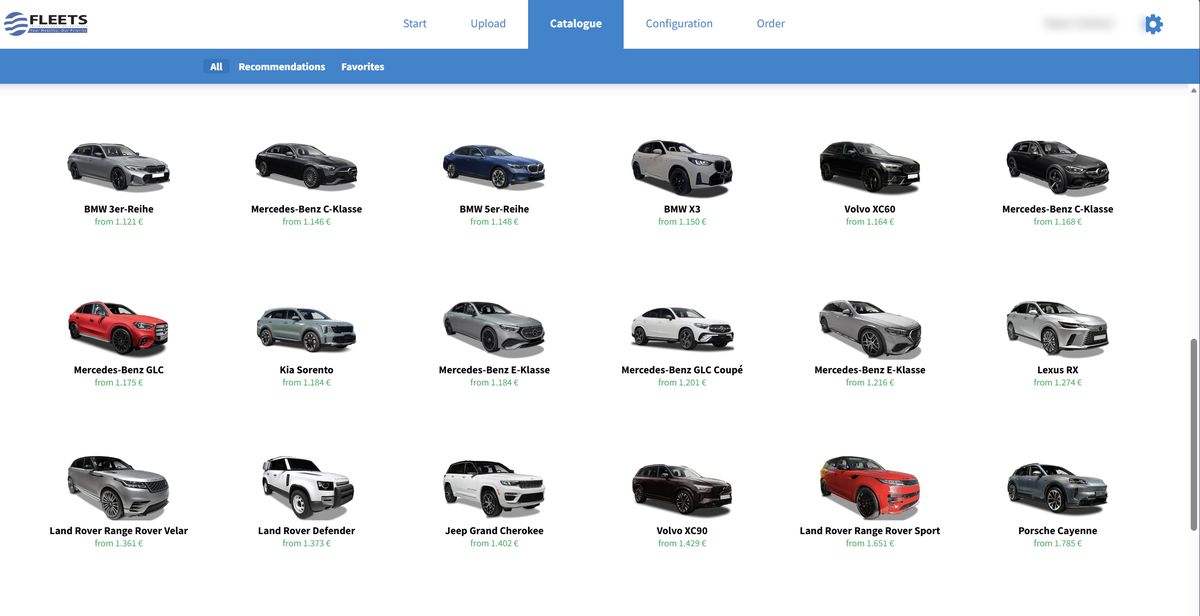Open Kia Sorento car image

306,328
